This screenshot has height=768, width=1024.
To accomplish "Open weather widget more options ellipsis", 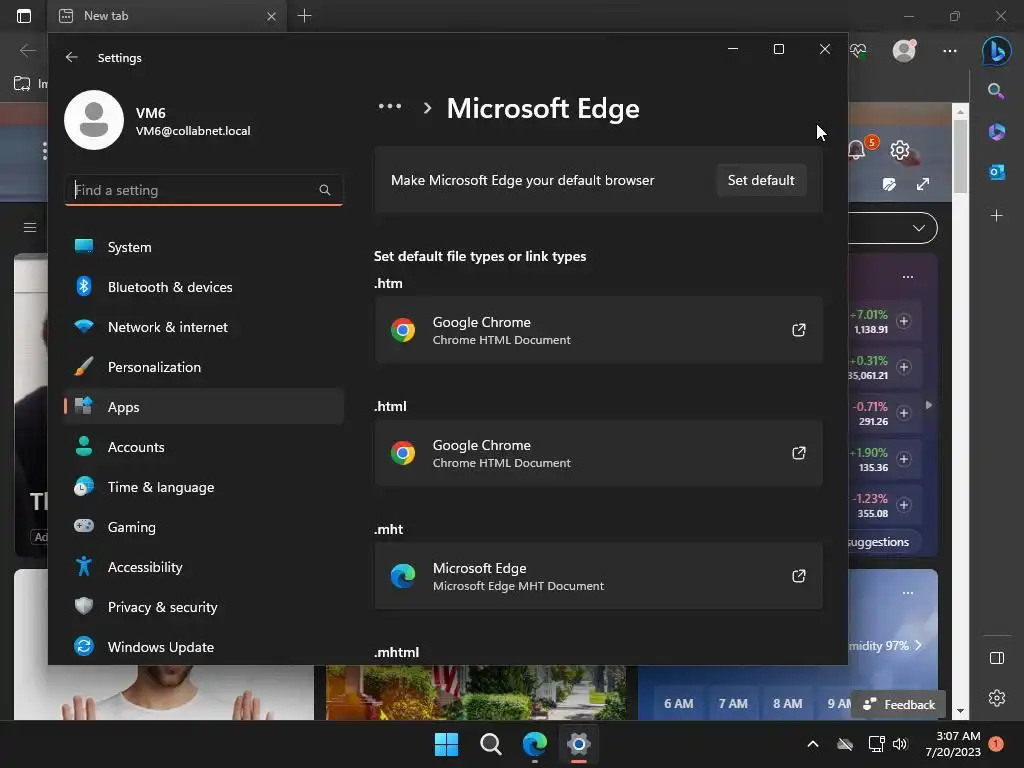I will point(908,593).
